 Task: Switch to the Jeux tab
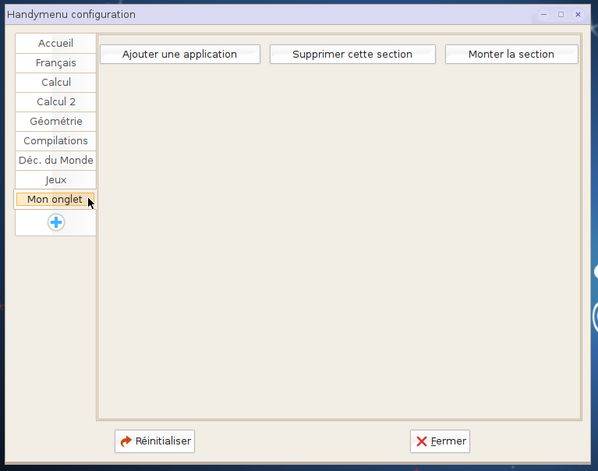(x=56, y=180)
